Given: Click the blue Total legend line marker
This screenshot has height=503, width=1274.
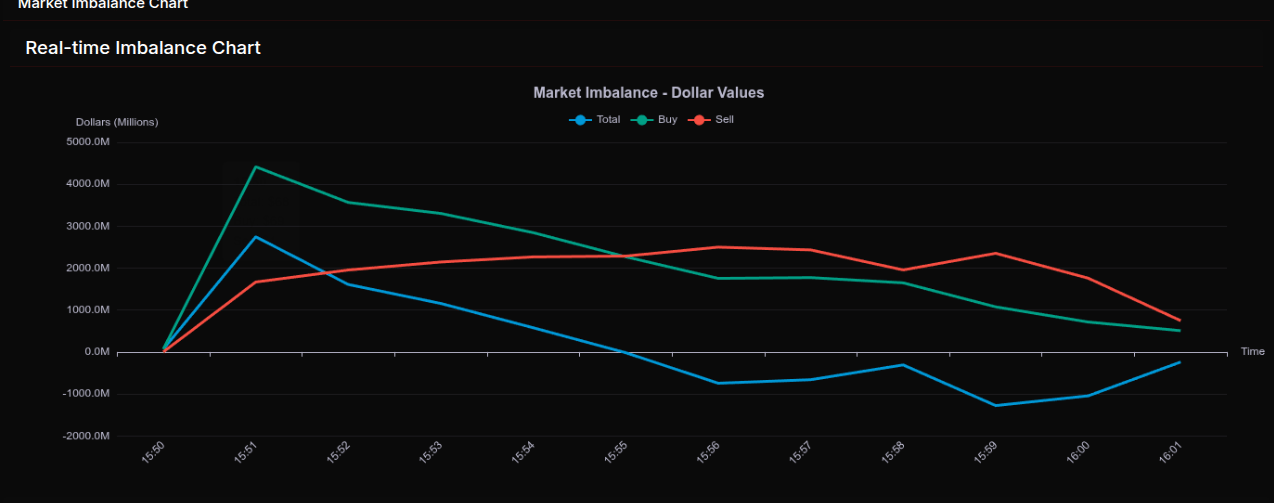Looking at the screenshot, I should pyautogui.click(x=580, y=120).
